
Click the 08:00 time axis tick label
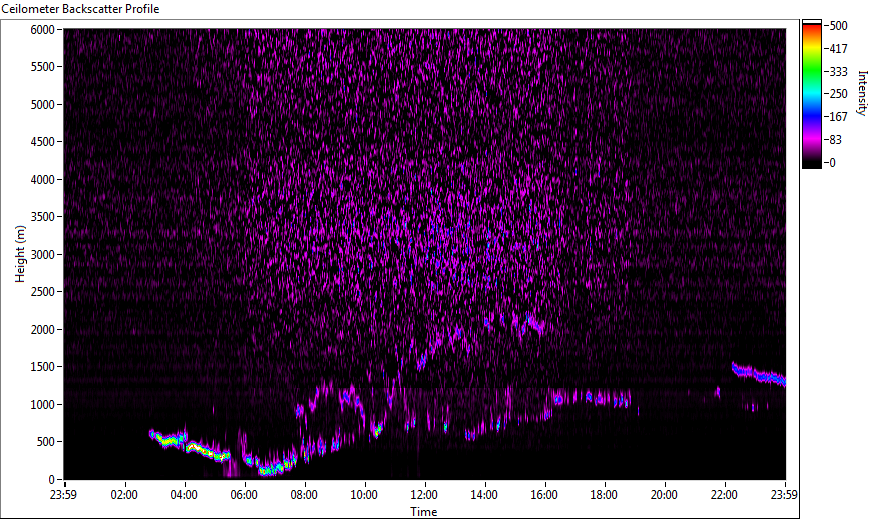[304, 495]
